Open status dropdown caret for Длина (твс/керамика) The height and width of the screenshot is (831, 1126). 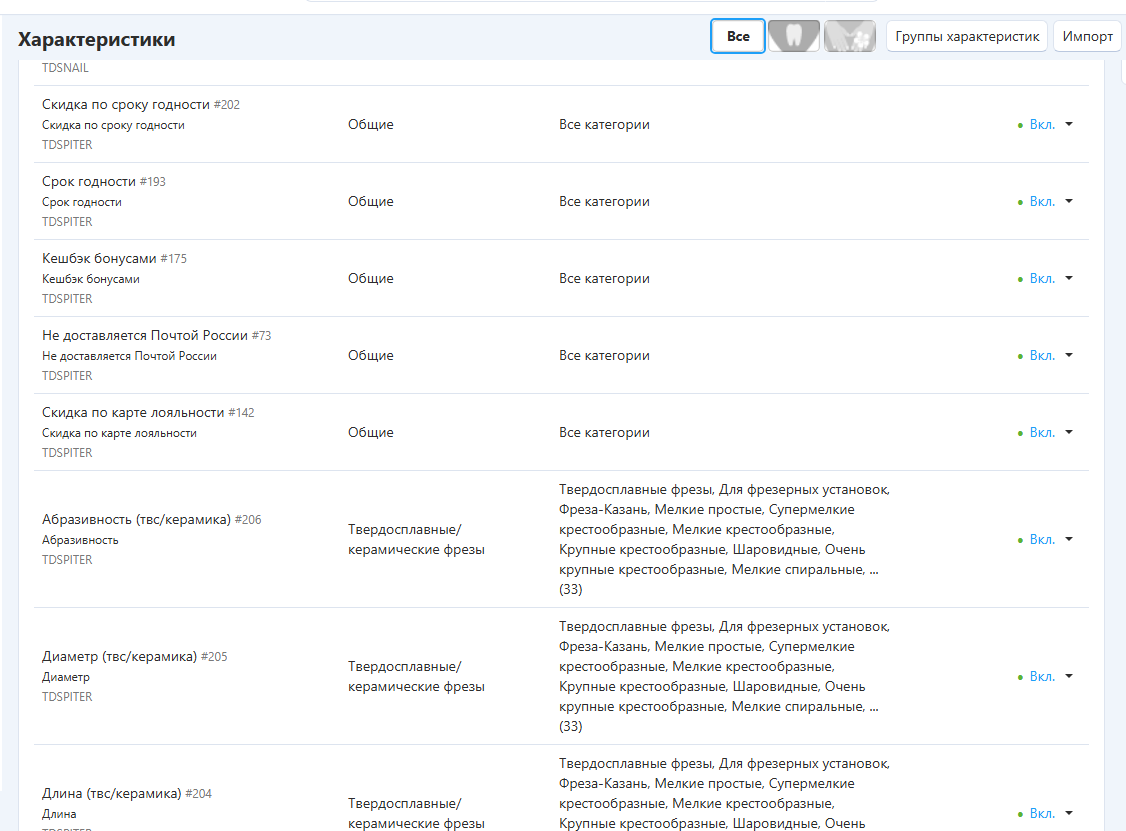coord(1069,814)
